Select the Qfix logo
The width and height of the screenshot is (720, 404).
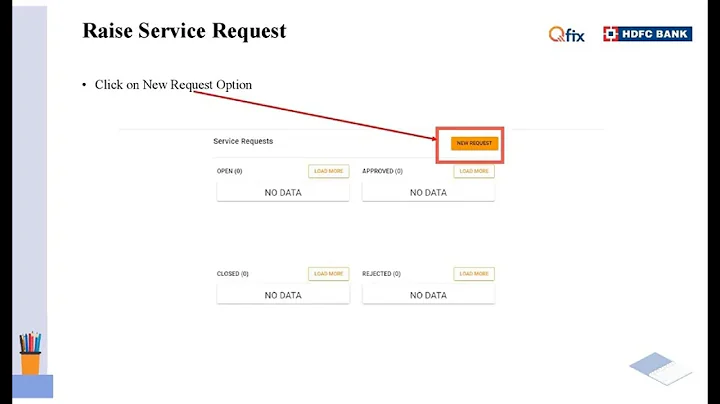click(567, 34)
